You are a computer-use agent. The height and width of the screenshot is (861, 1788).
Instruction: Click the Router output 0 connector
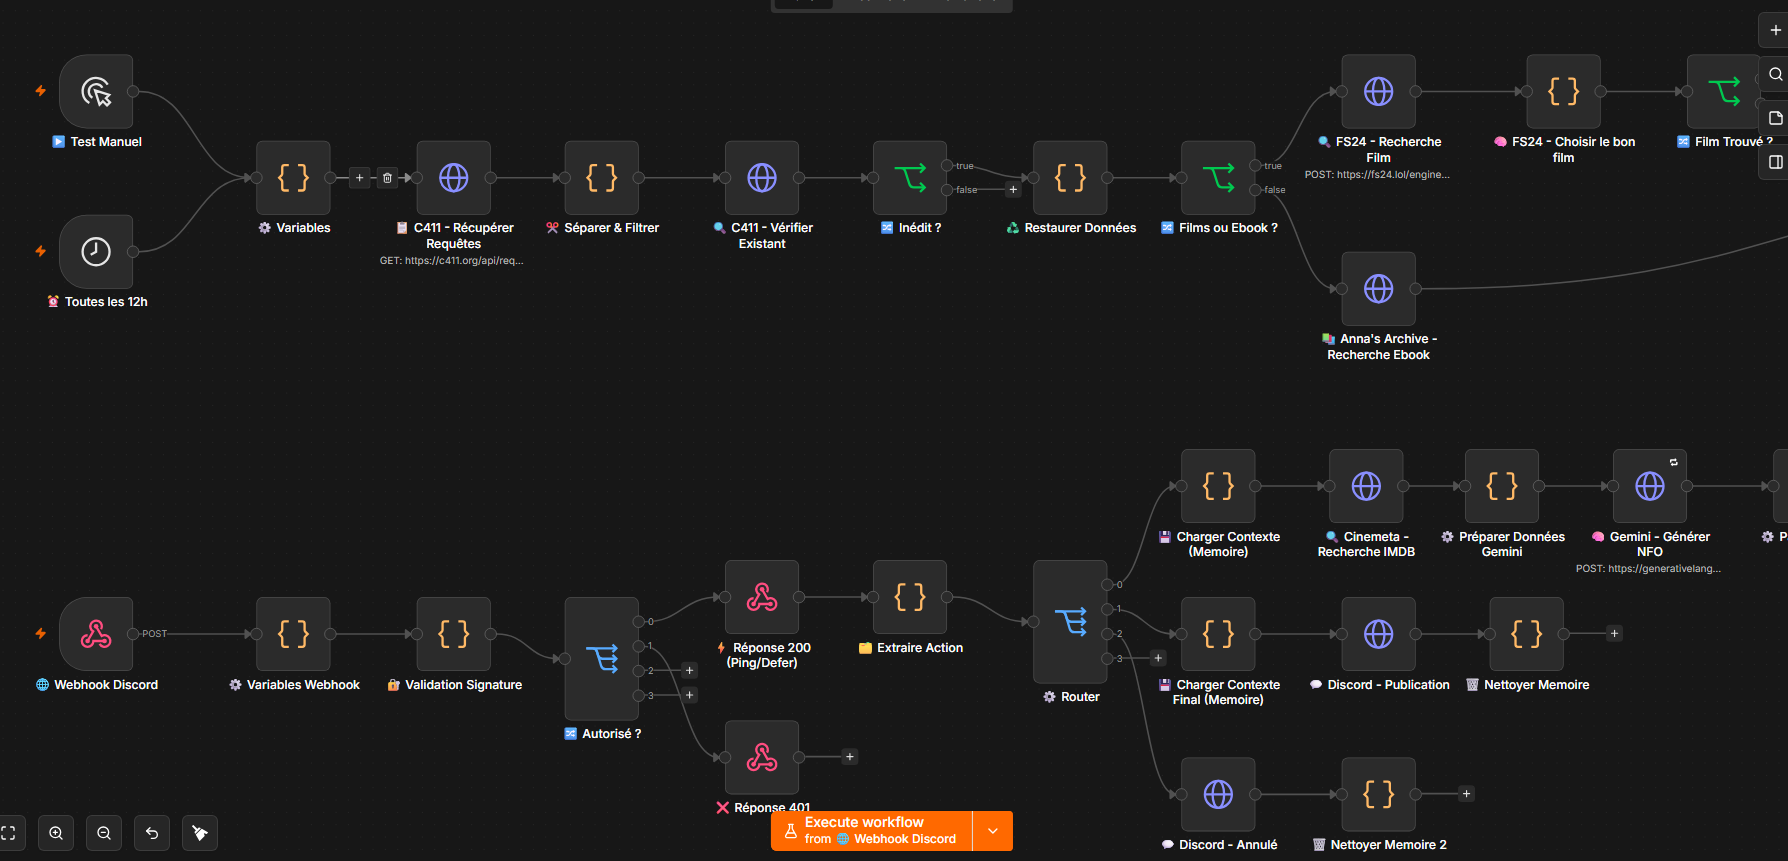point(1107,585)
